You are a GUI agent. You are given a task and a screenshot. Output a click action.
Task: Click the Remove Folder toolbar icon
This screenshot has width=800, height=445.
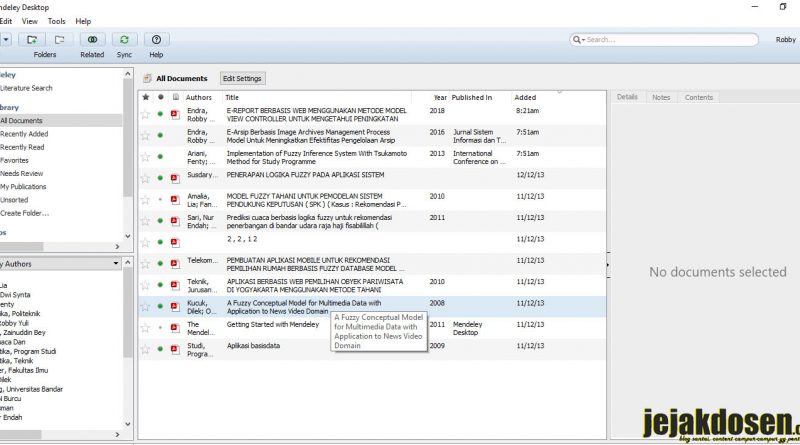click(x=59, y=40)
